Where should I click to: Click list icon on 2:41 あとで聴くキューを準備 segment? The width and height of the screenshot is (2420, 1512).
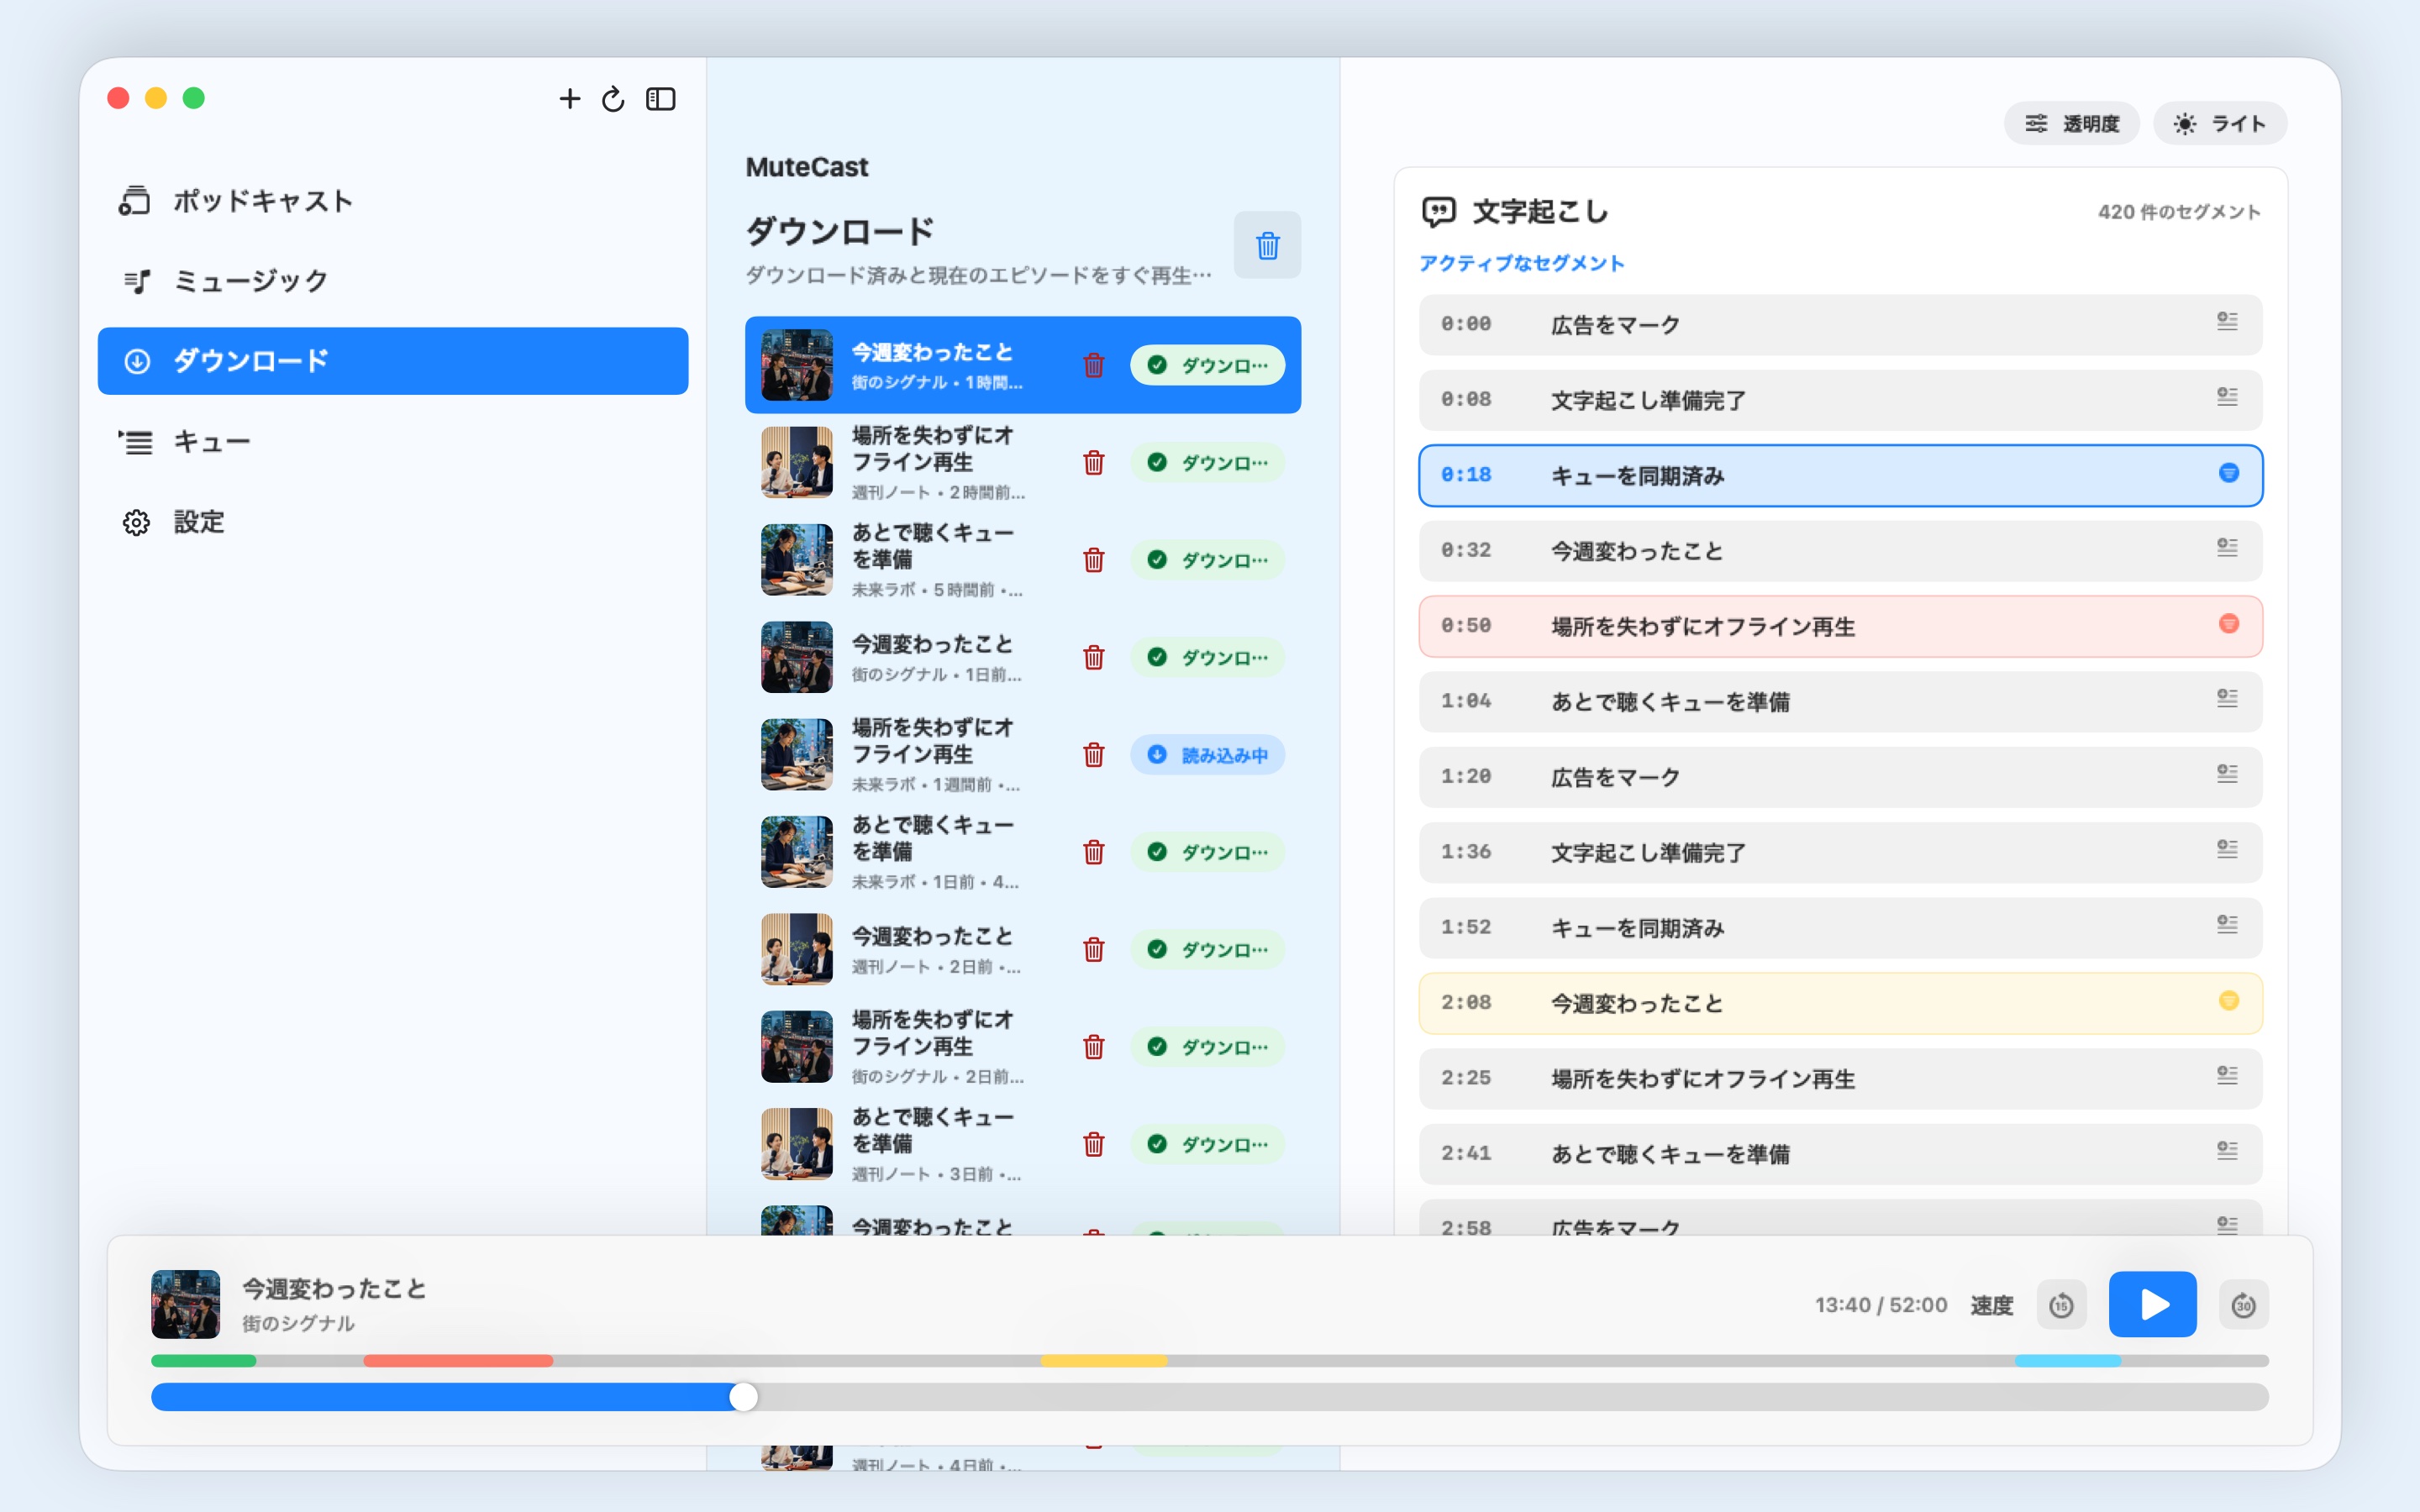2227,1150
